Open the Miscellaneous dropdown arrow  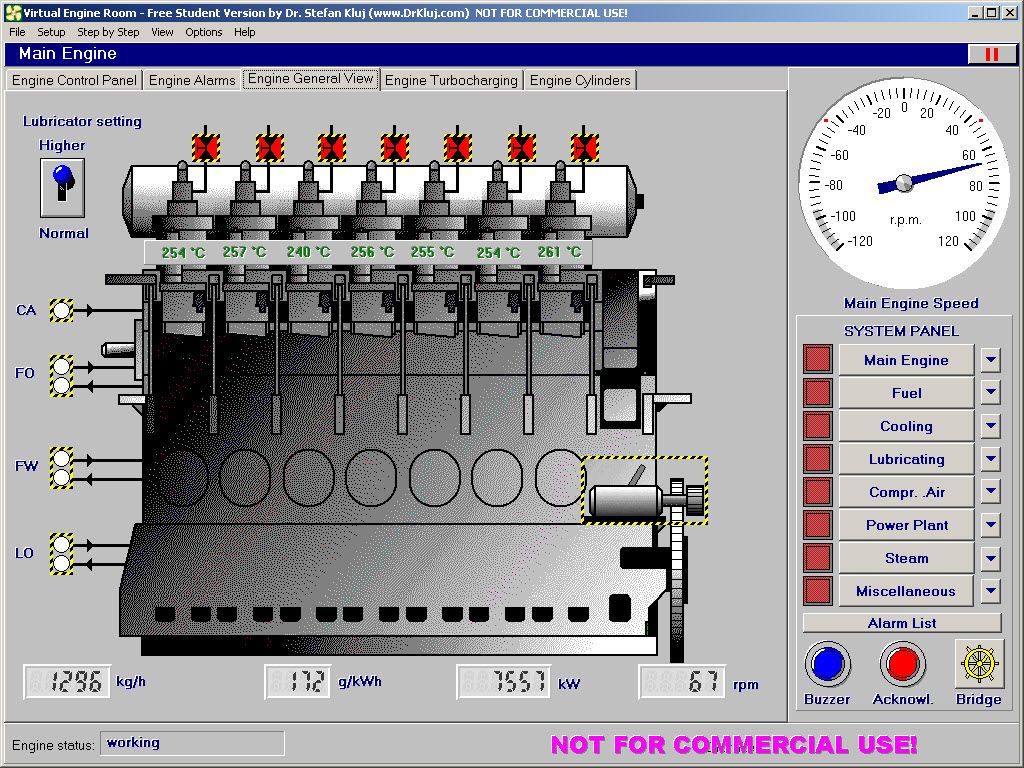(990, 591)
